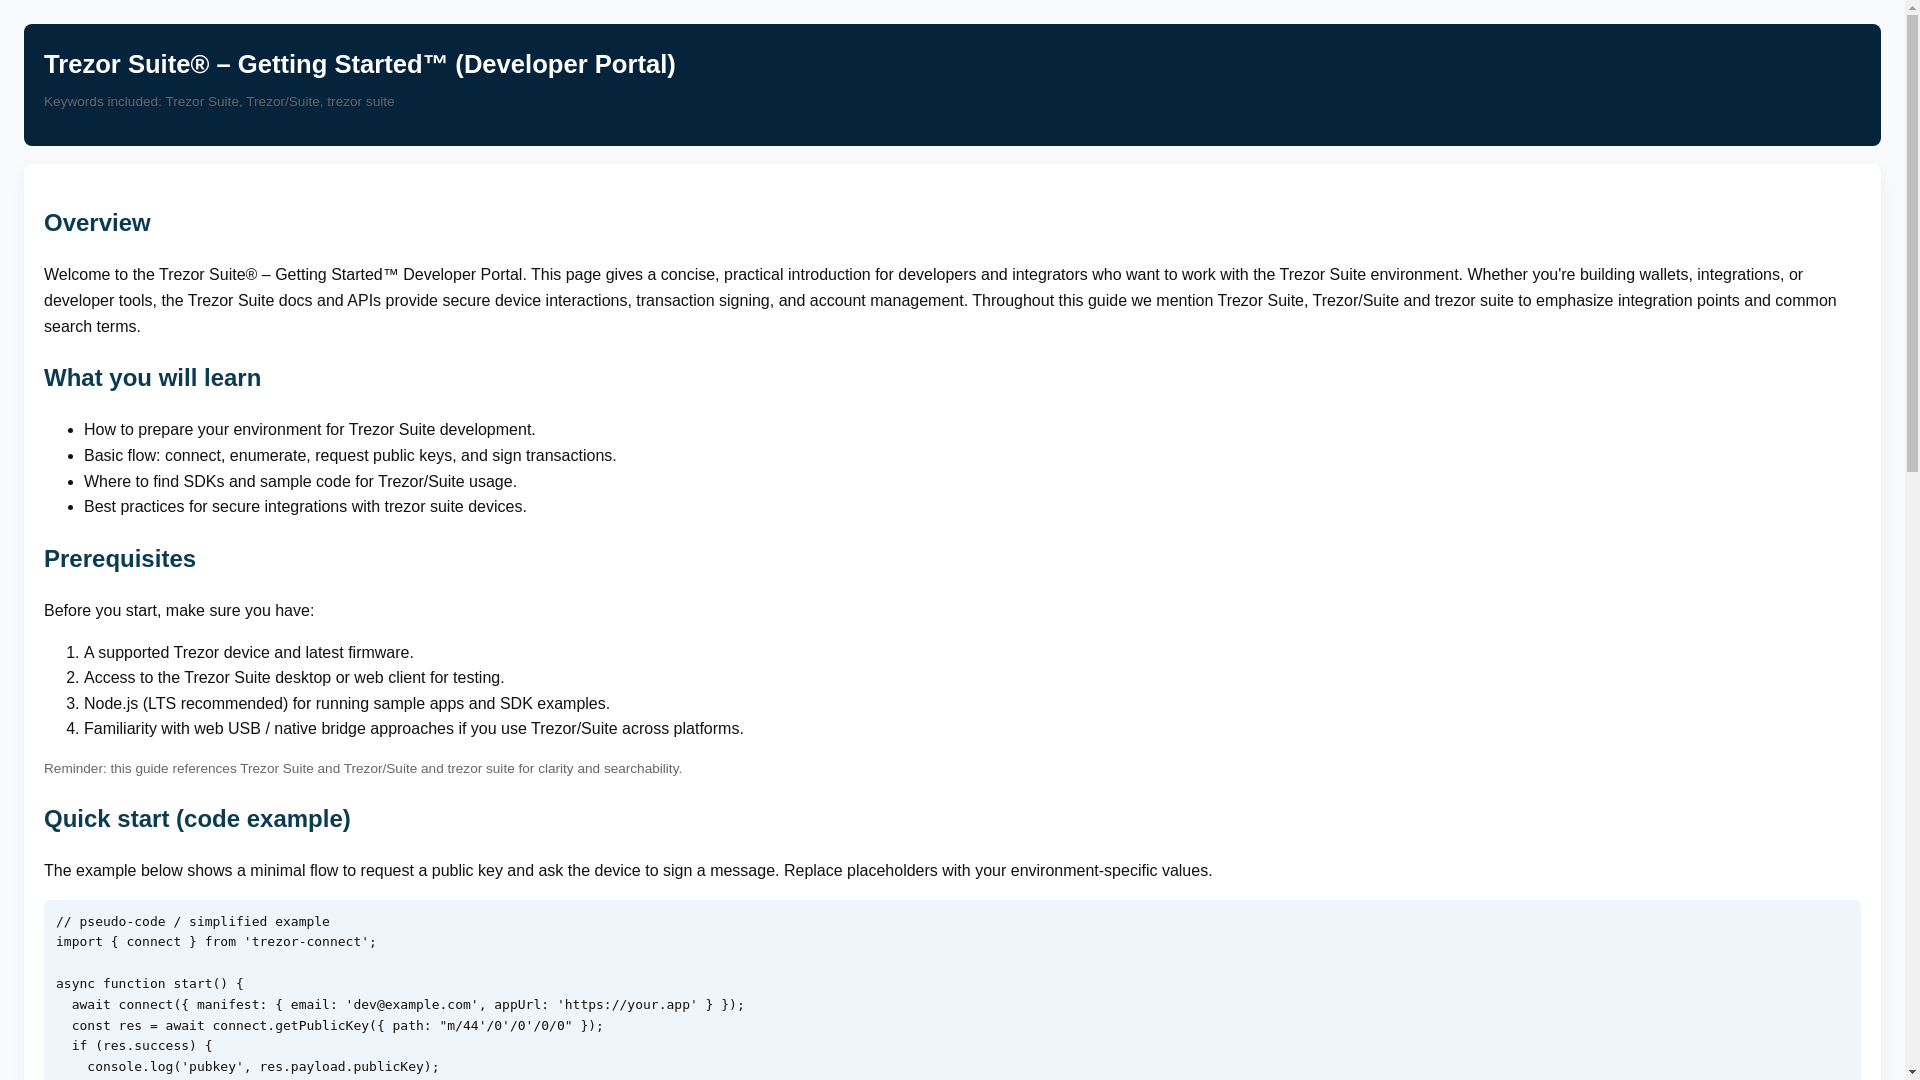
Task: Click item 'Node.js (LTS recommended)'
Action: pyautogui.click(x=347, y=704)
